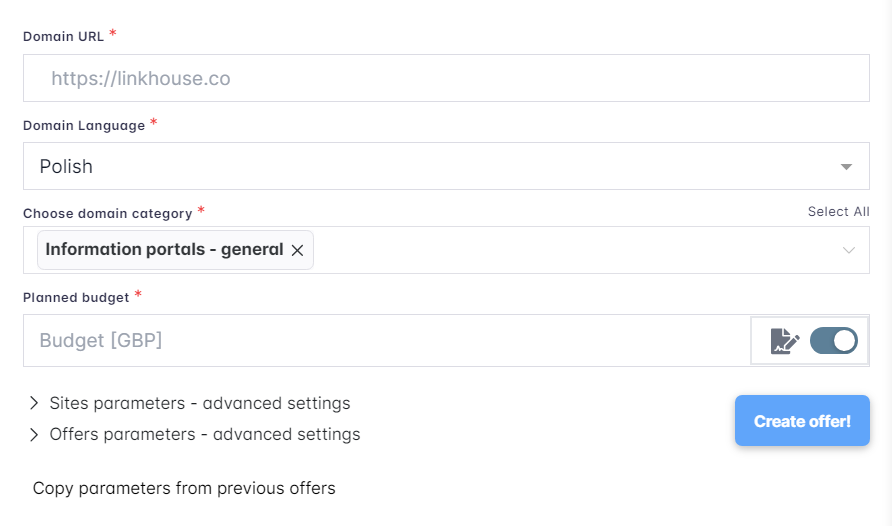892x526 pixels.
Task: Select the Polish language value
Action: tap(66, 167)
